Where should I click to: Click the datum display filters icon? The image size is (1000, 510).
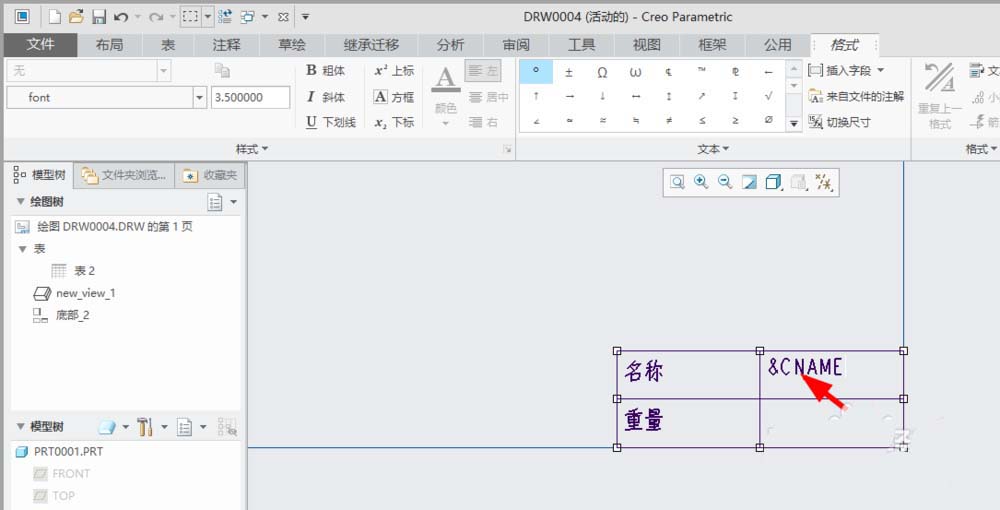(823, 183)
